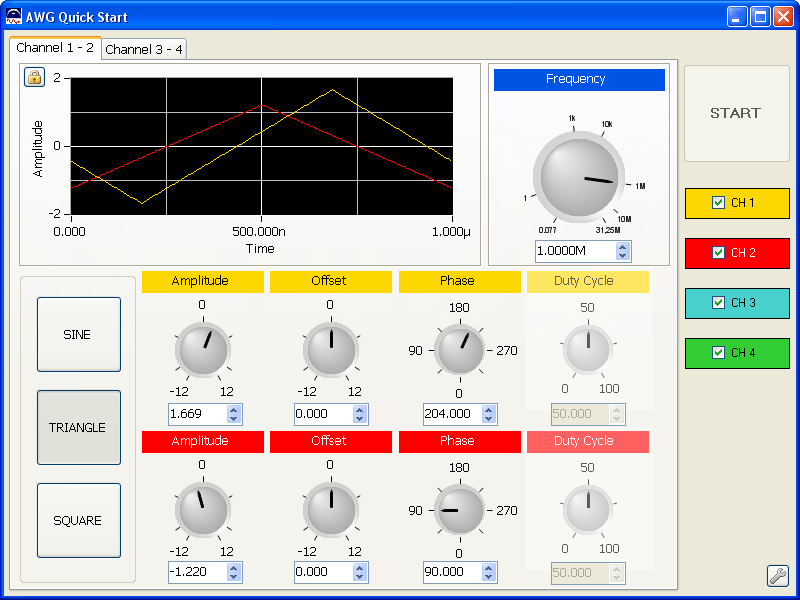The width and height of the screenshot is (800, 600).
Task: Select the SINE waveform button
Action: tap(78, 335)
